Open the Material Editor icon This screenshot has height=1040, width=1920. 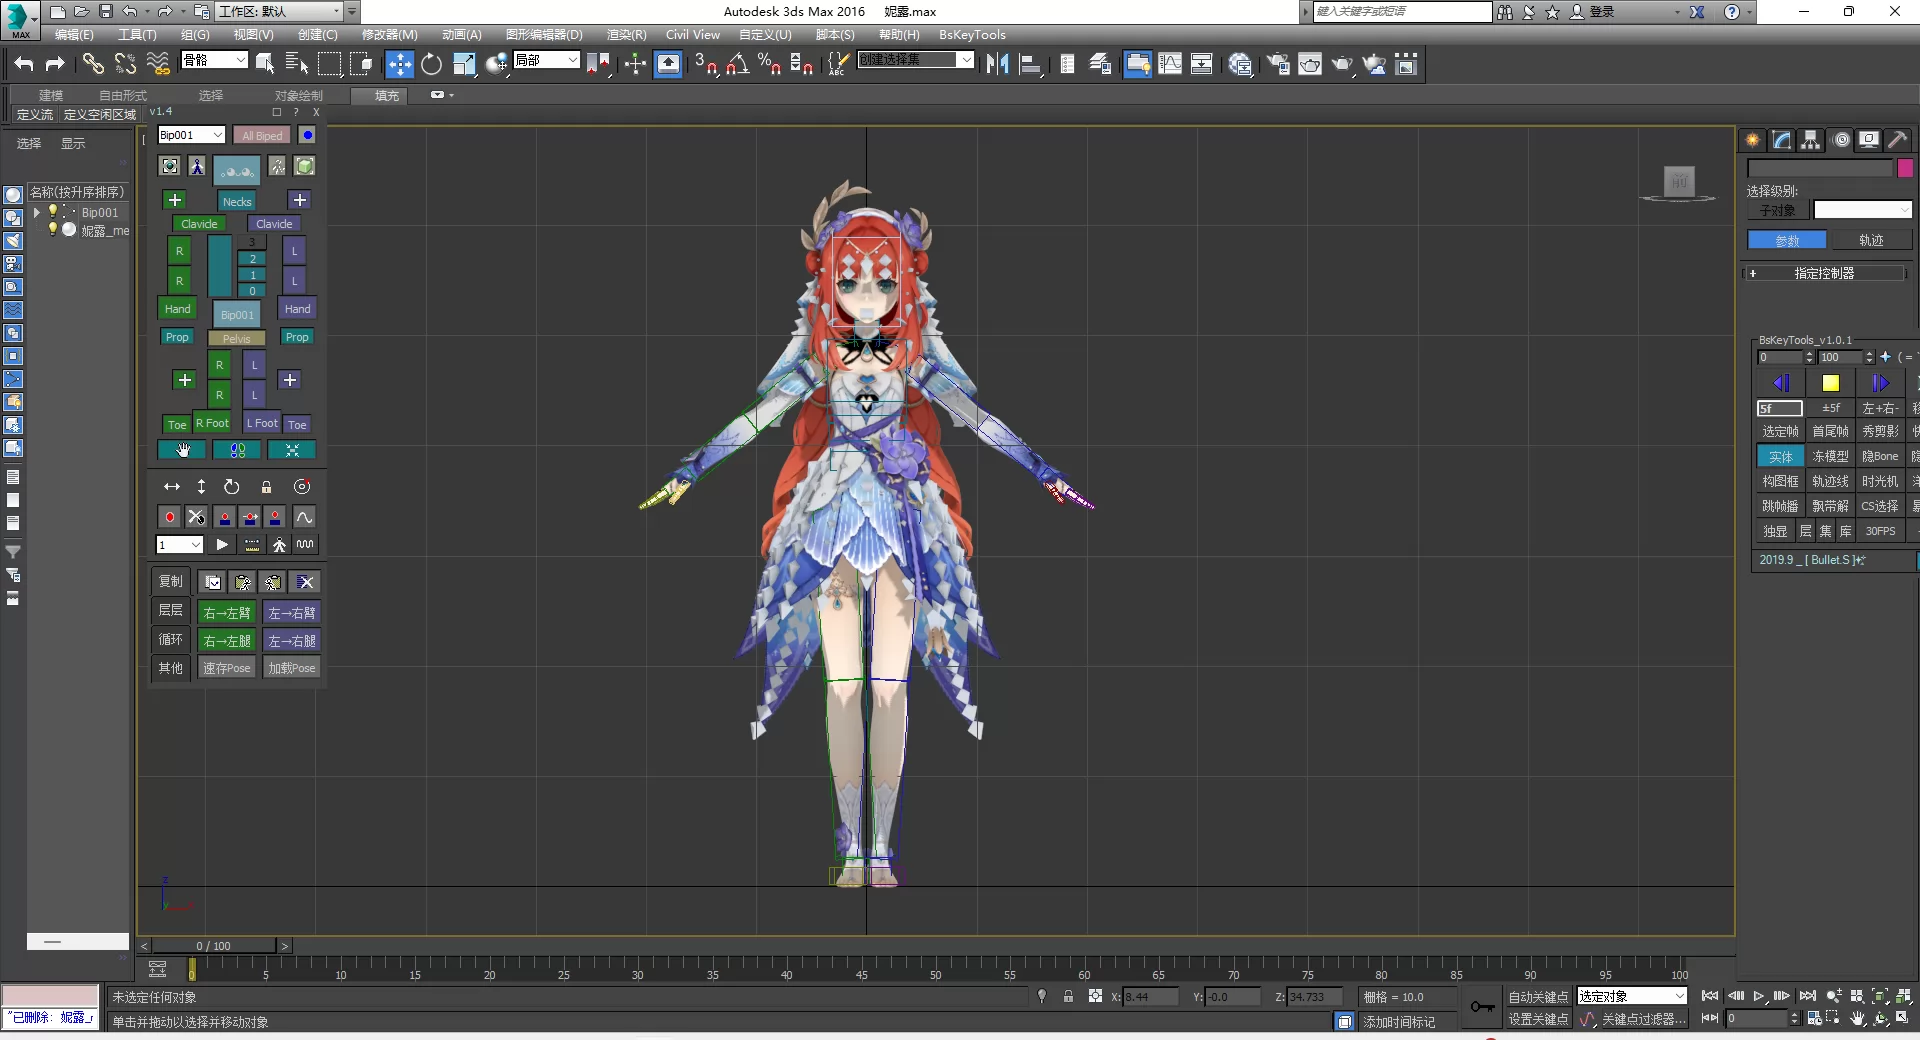[x=1240, y=65]
